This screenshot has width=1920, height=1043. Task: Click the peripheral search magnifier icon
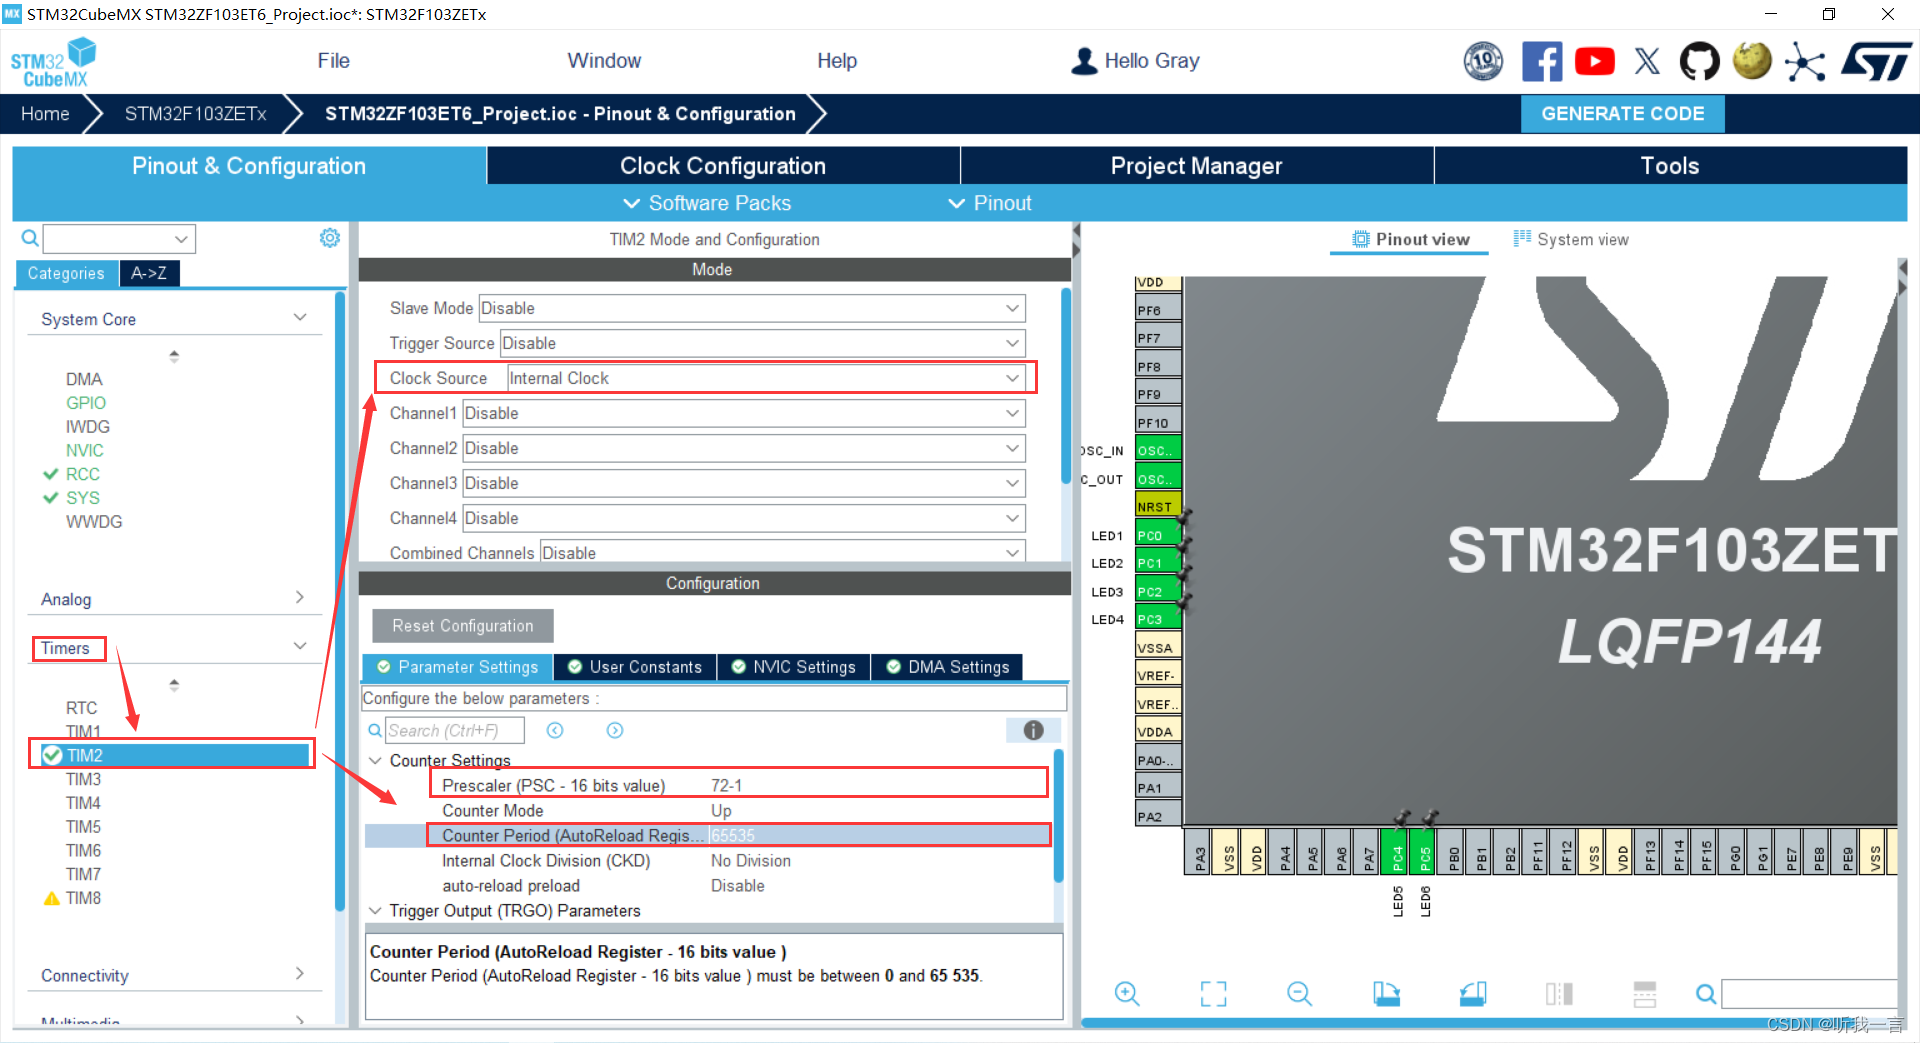click(x=30, y=238)
